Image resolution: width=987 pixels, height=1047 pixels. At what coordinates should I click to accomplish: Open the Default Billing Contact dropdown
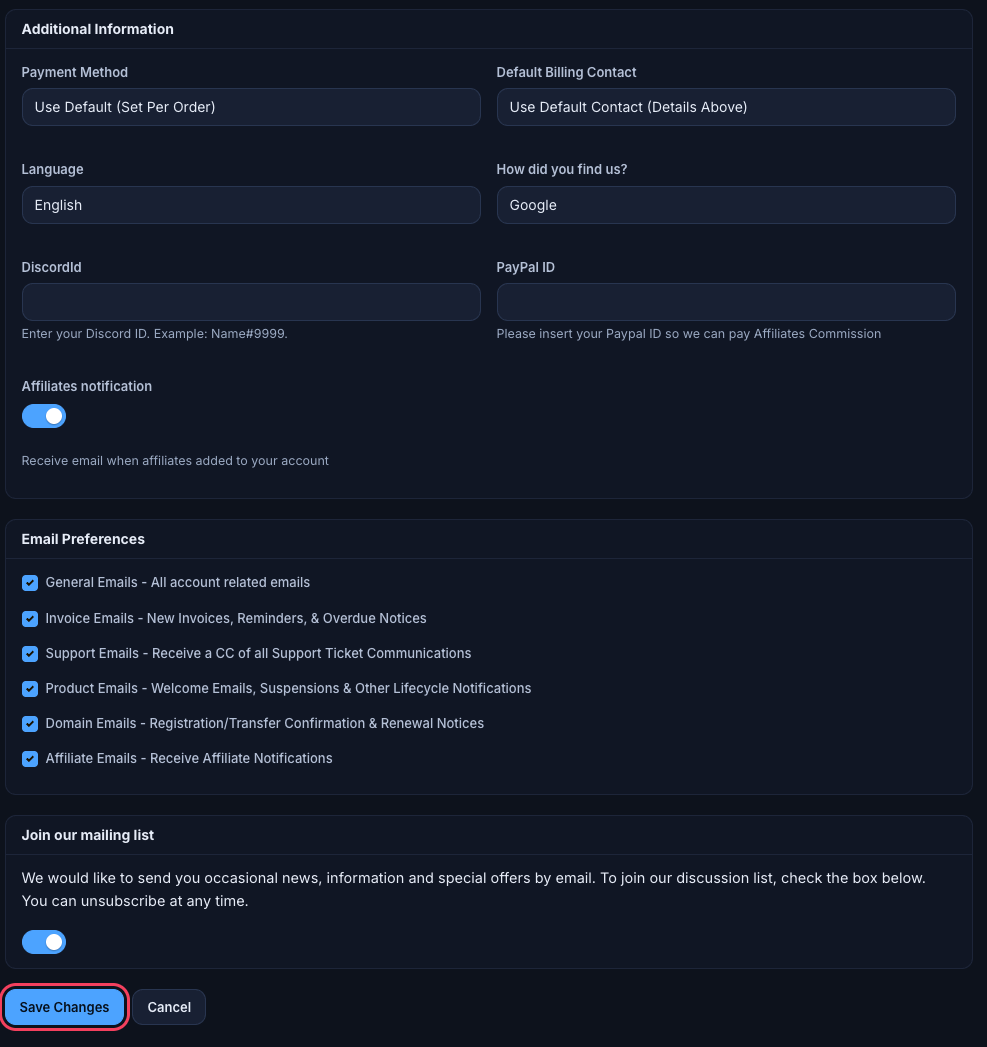coord(726,107)
